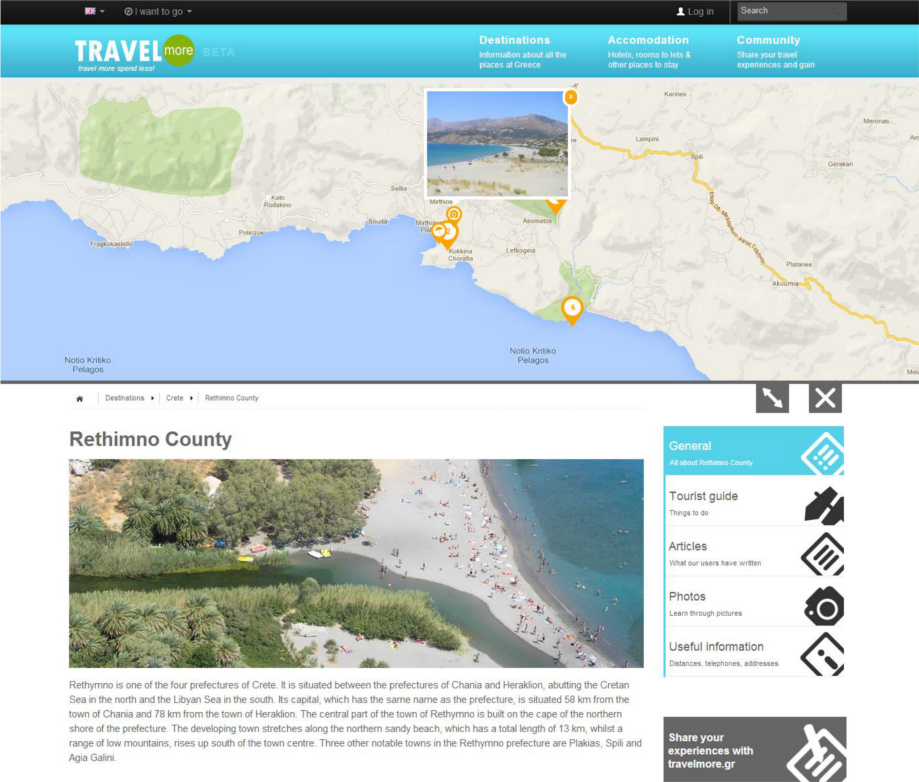Expand the language flag dropdown
The image size is (919, 782).
click(x=94, y=11)
